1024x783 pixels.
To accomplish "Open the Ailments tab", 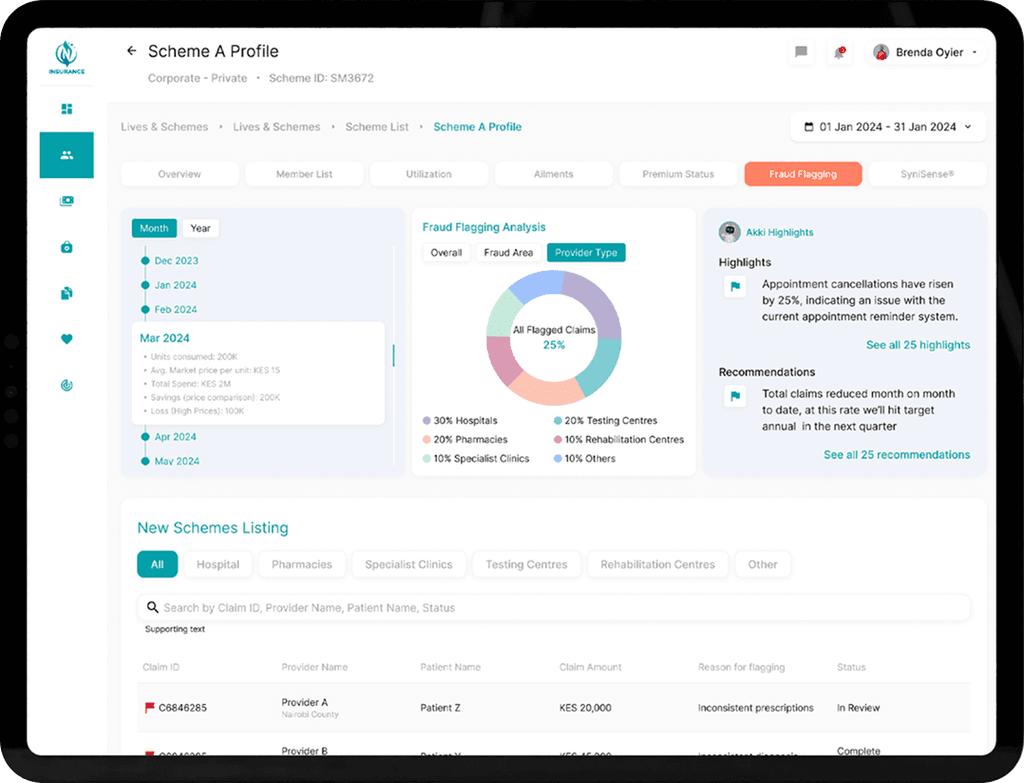I will [x=554, y=174].
